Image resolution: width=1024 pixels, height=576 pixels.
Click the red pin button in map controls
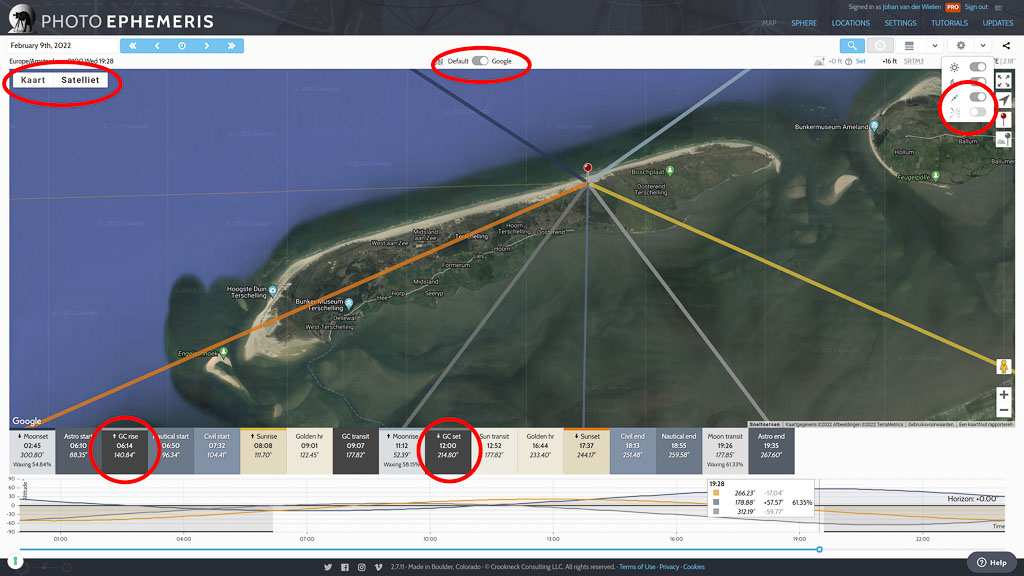tap(1004, 120)
